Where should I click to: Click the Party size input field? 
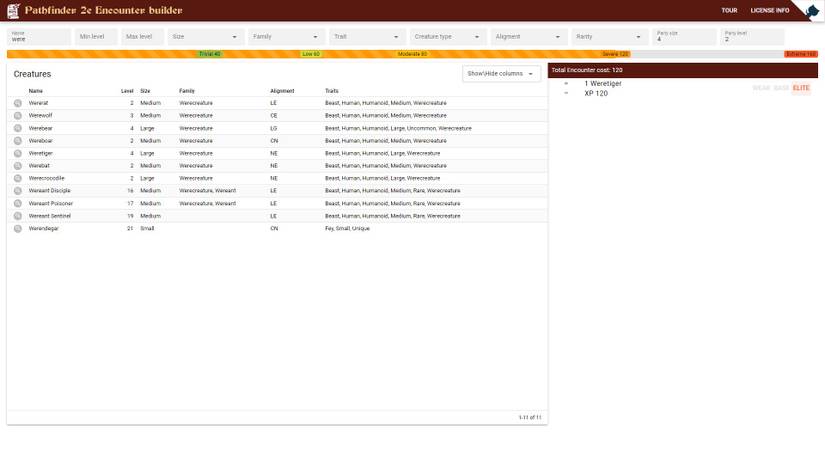683,38
